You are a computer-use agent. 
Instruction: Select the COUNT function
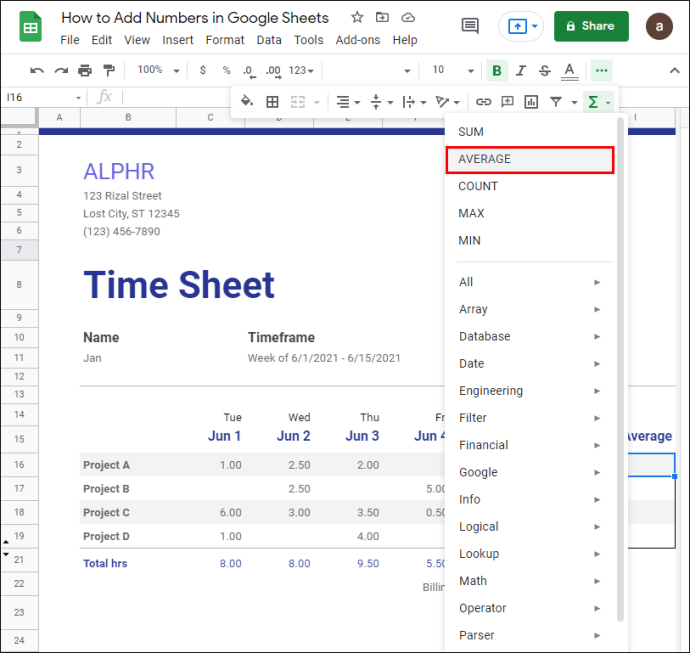[530, 186]
